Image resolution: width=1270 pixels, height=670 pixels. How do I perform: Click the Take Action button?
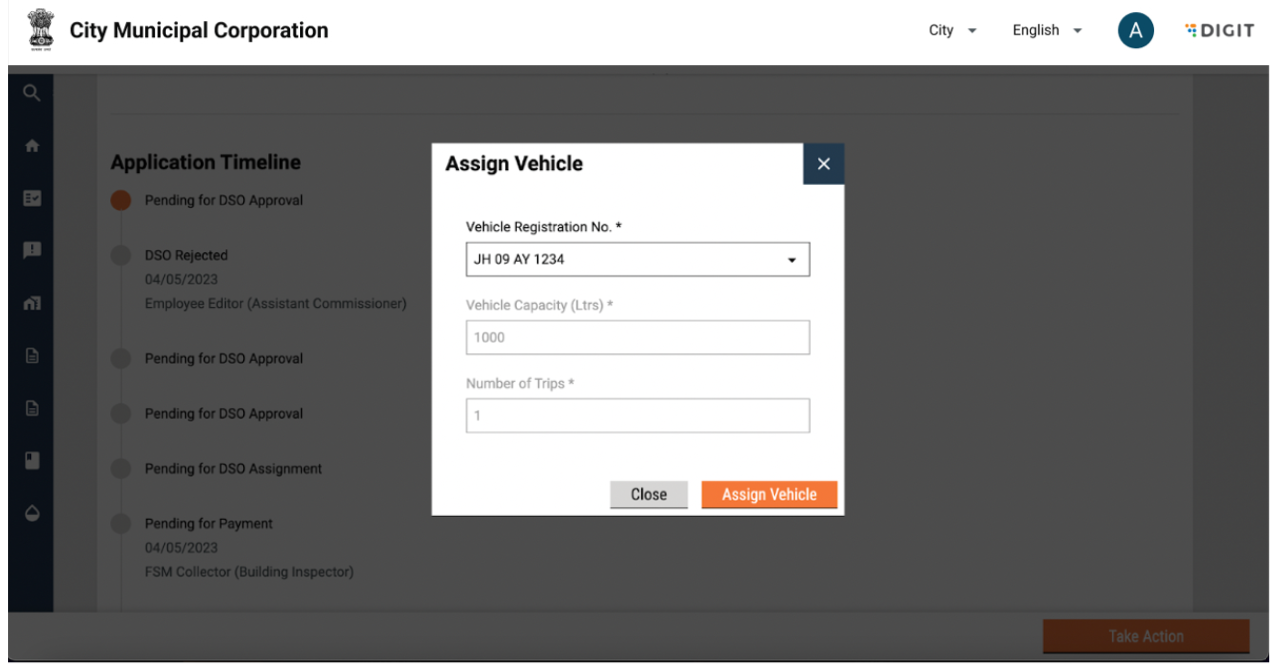[x=1145, y=636]
